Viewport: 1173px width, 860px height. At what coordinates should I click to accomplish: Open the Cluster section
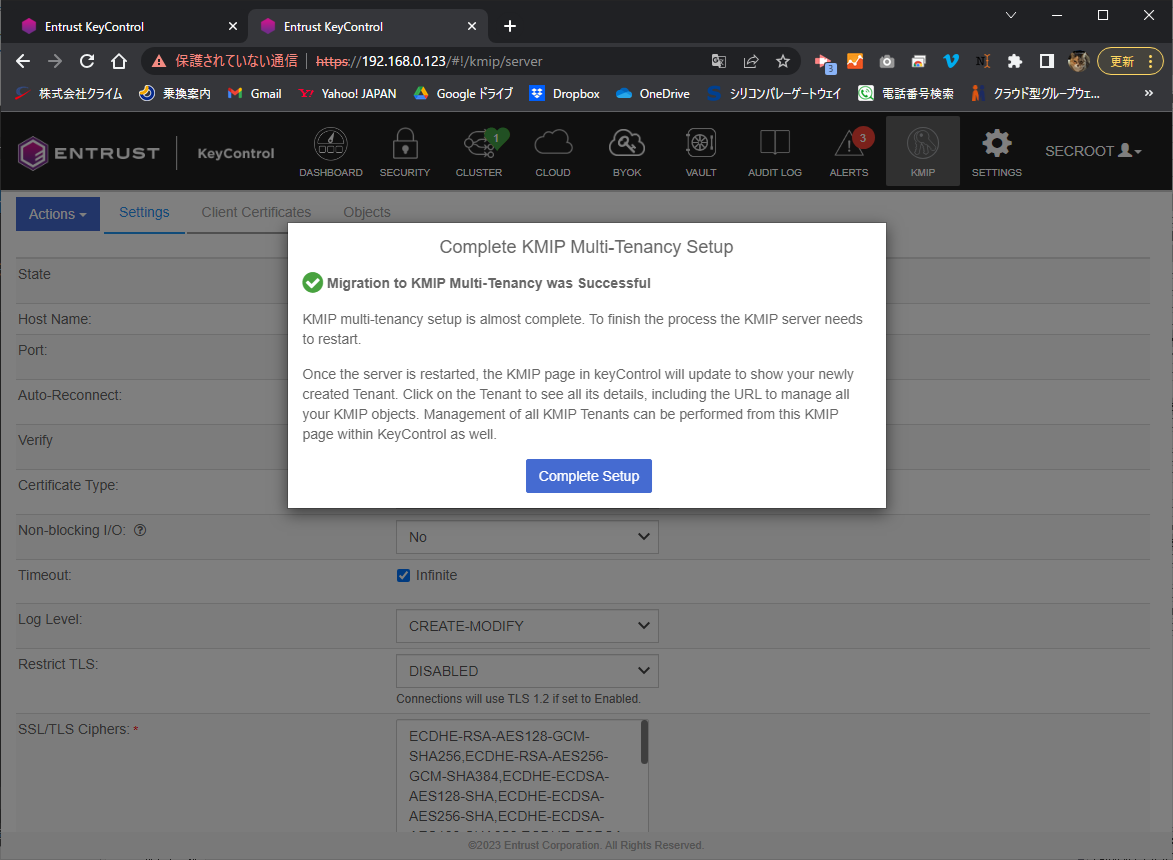479,152
